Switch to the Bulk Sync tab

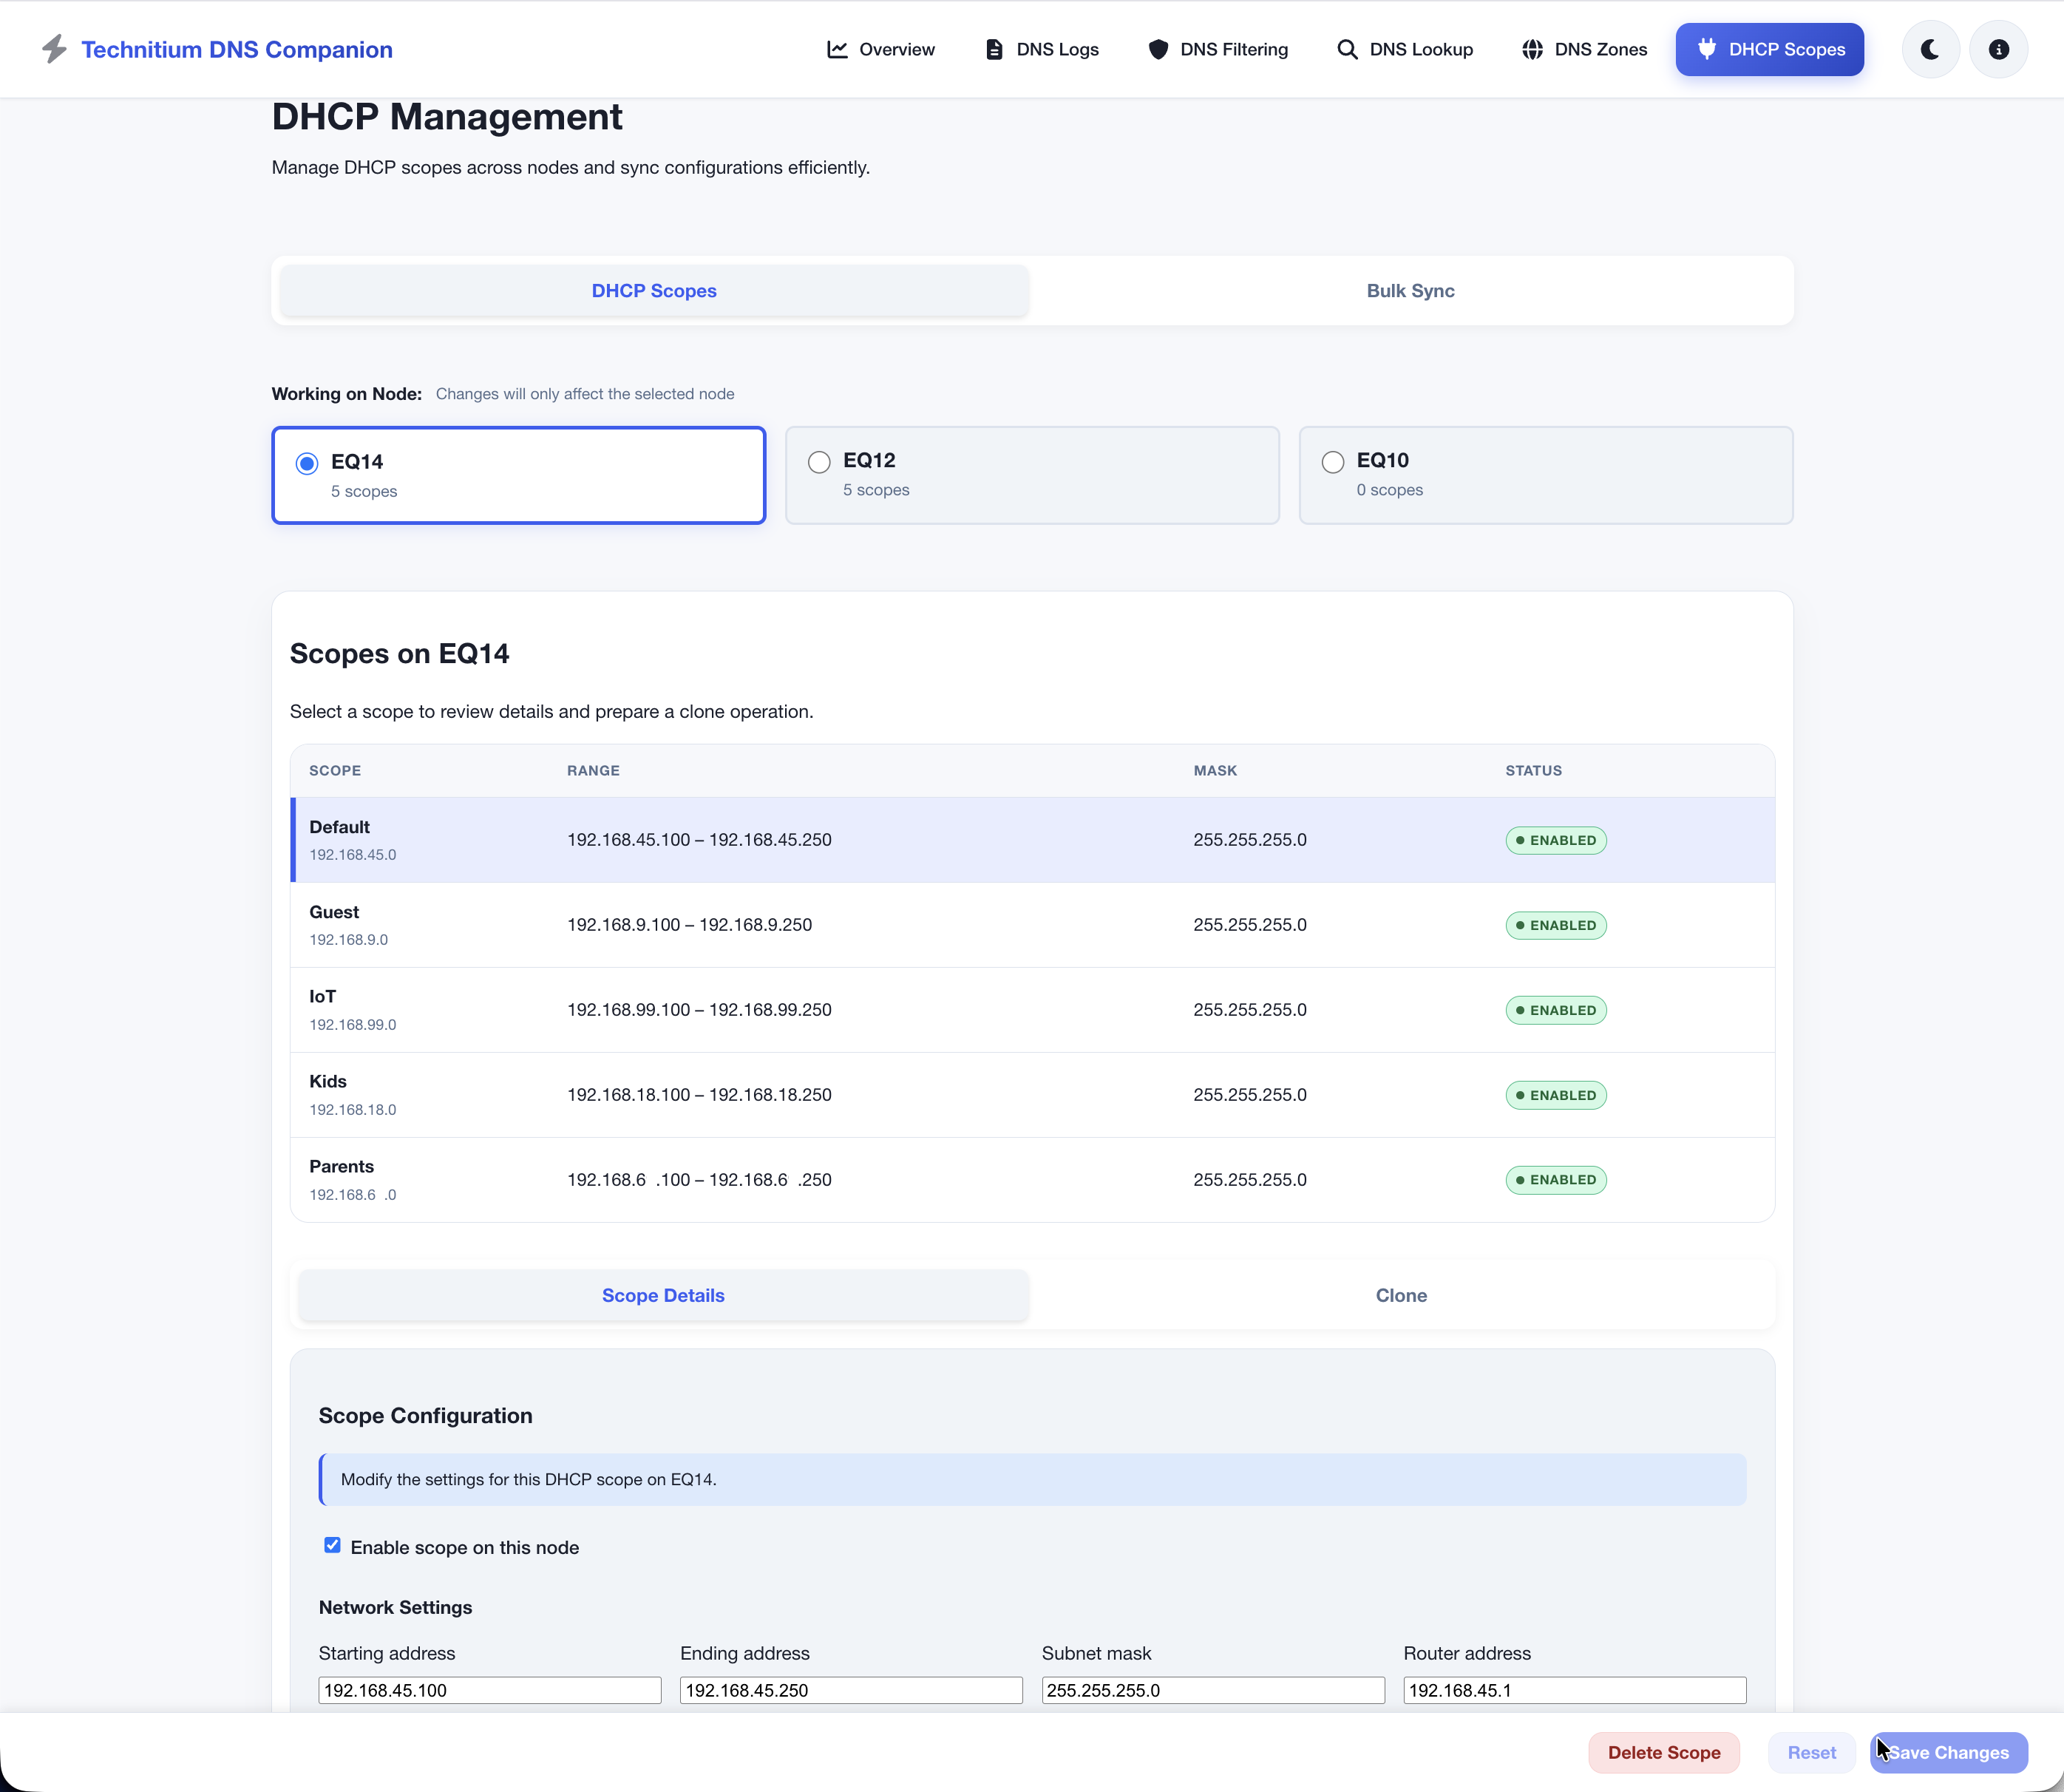tap(1409, 290)
